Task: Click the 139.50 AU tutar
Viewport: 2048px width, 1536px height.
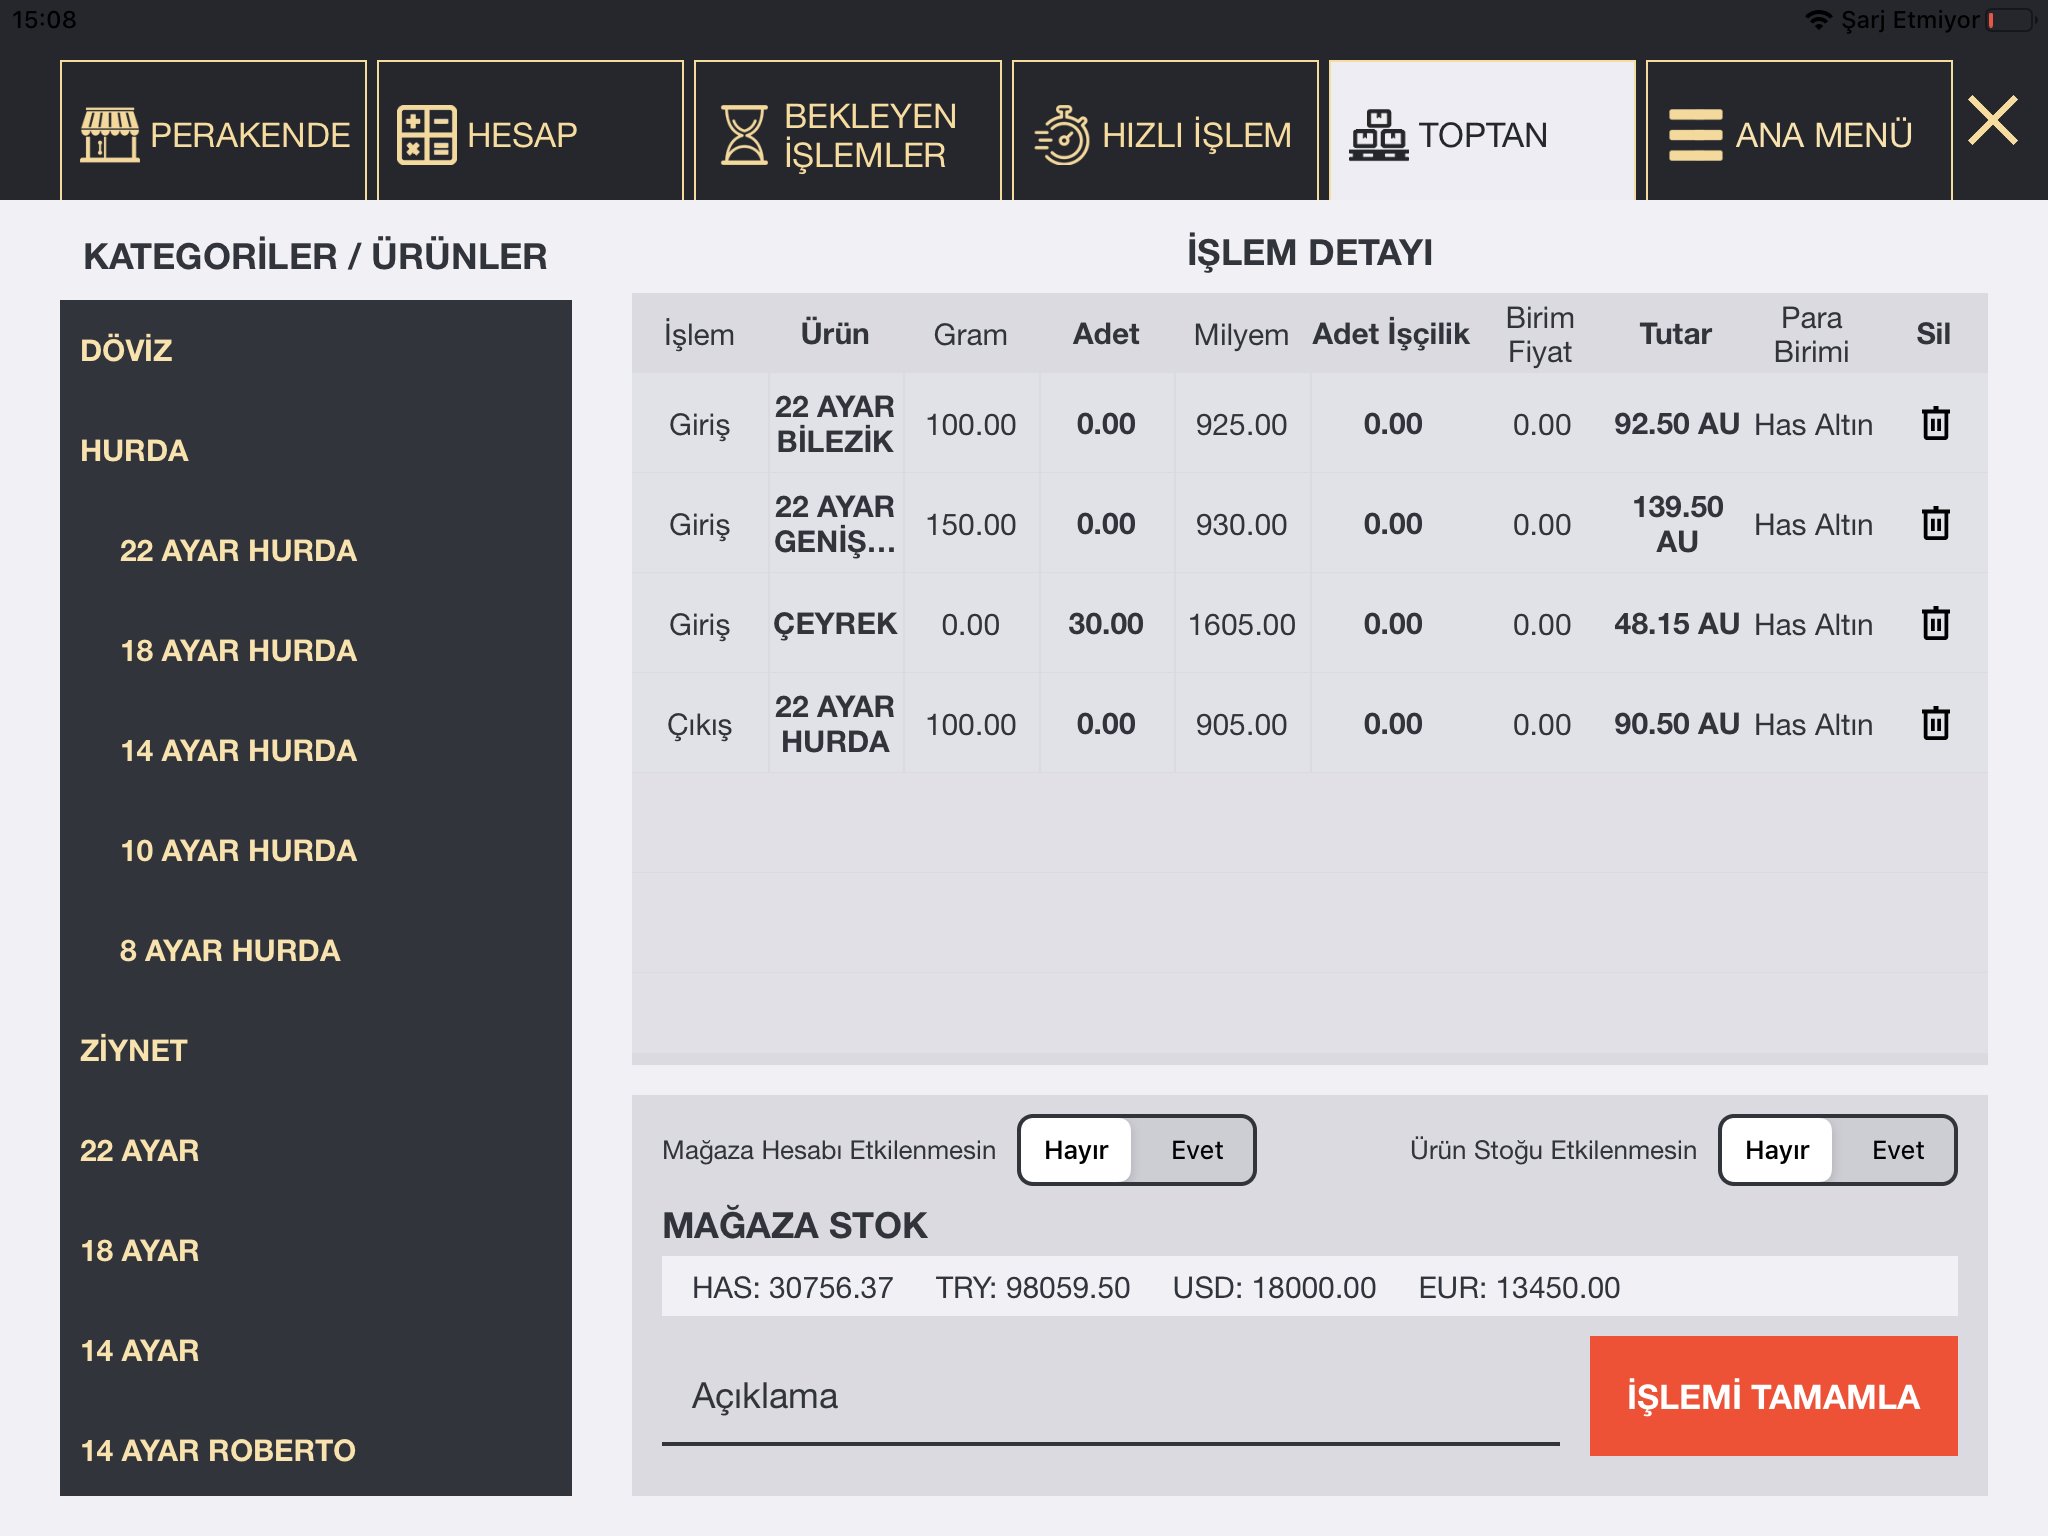Action: coord(1677,523)
